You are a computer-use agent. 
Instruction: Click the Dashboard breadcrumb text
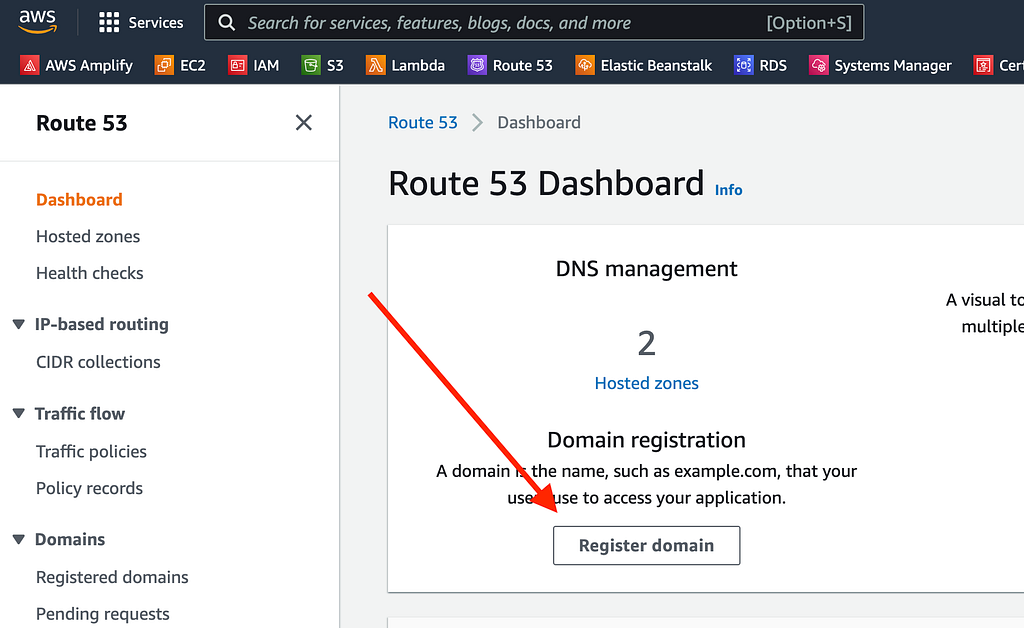click(539, 123)
